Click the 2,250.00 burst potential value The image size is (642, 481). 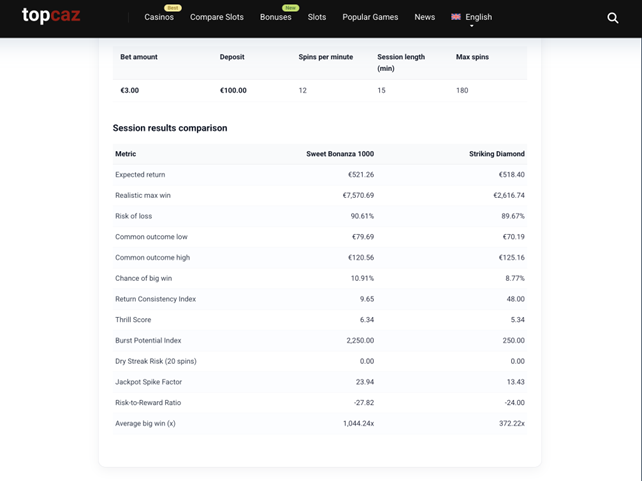[x=360, y=341]
